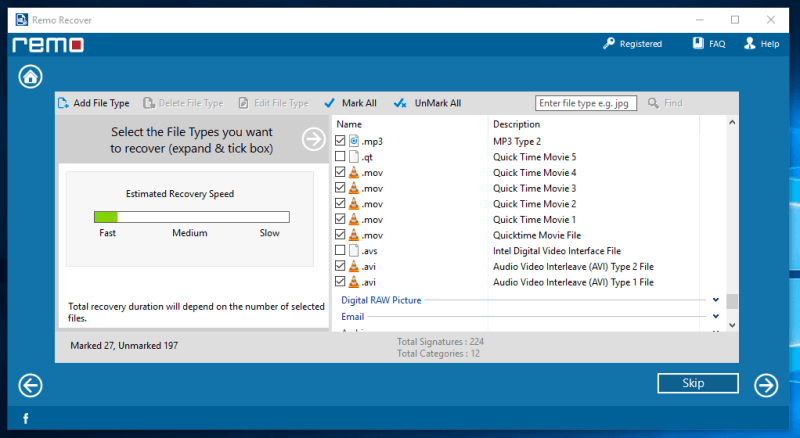Click the Mark All checkmark icon
Viewport: 800px width, 438px height.
coord(330,103)
